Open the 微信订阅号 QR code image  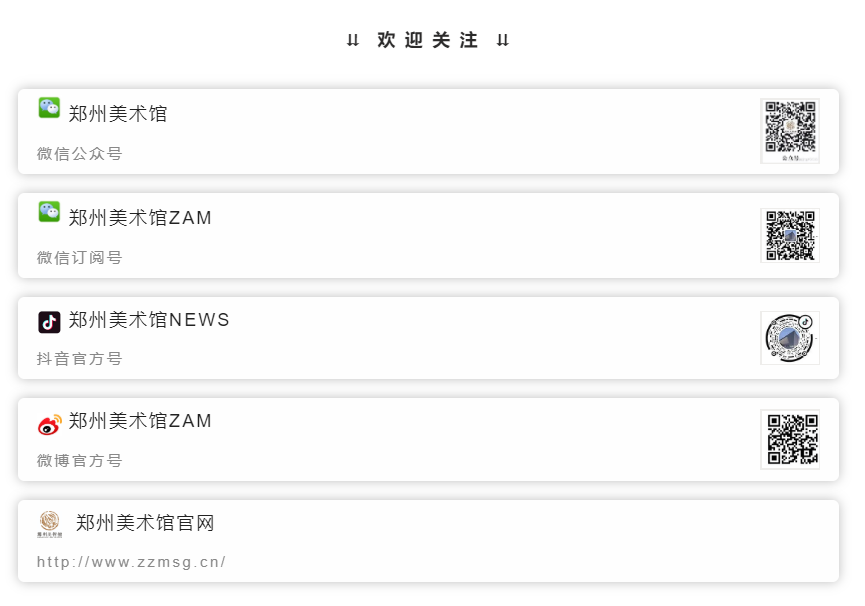(789, 235)
